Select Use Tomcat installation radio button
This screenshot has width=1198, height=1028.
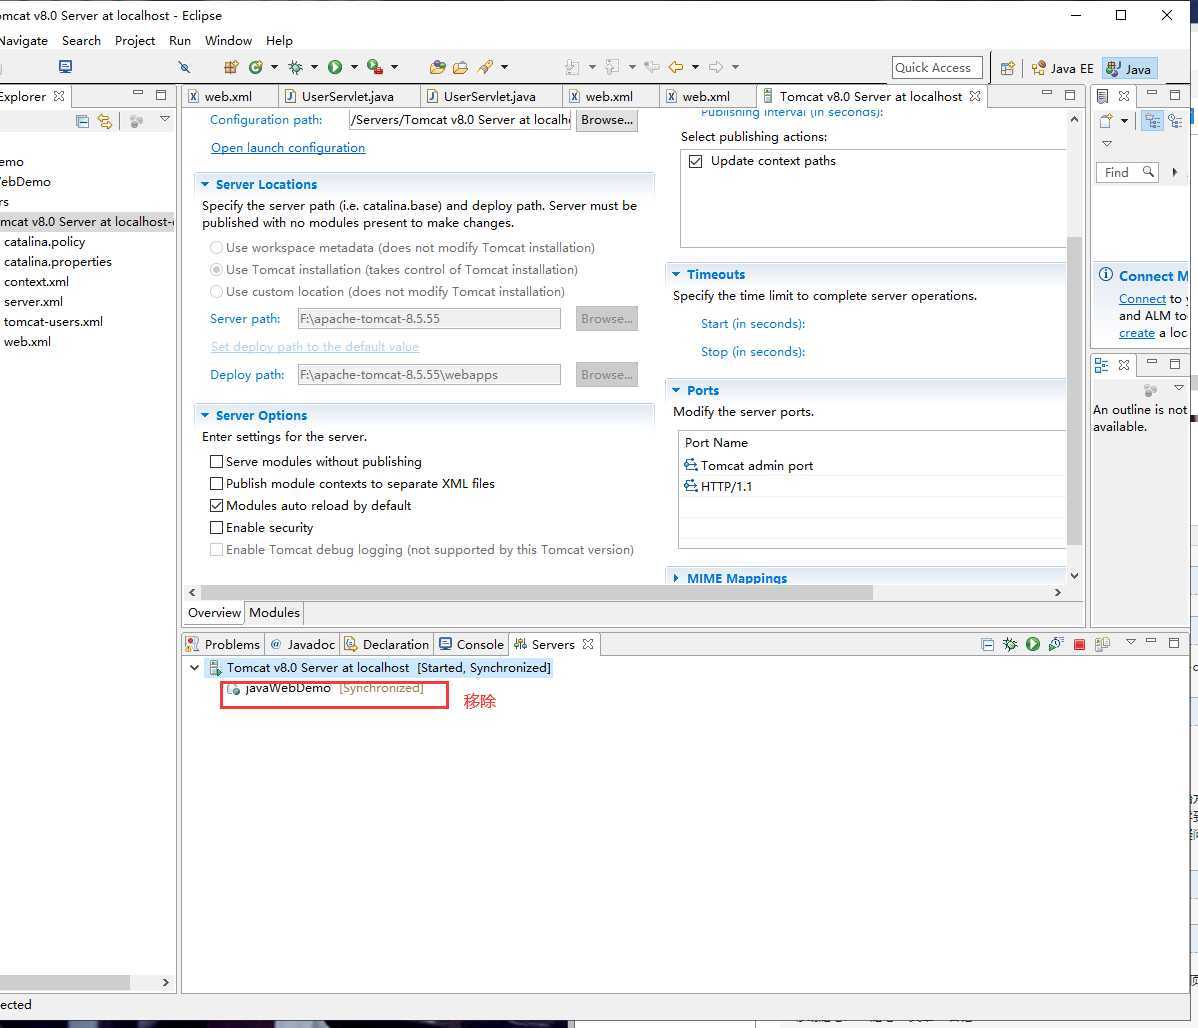216,270
